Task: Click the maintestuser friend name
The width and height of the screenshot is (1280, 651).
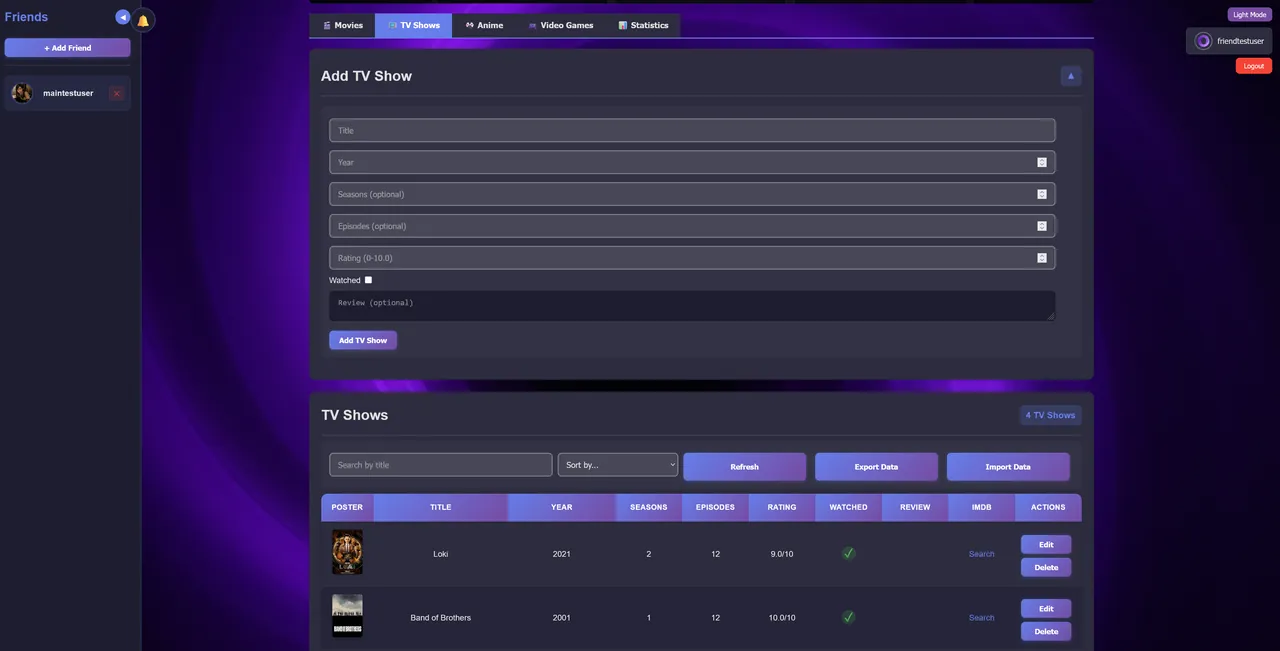Action: (x=68, y=93)
